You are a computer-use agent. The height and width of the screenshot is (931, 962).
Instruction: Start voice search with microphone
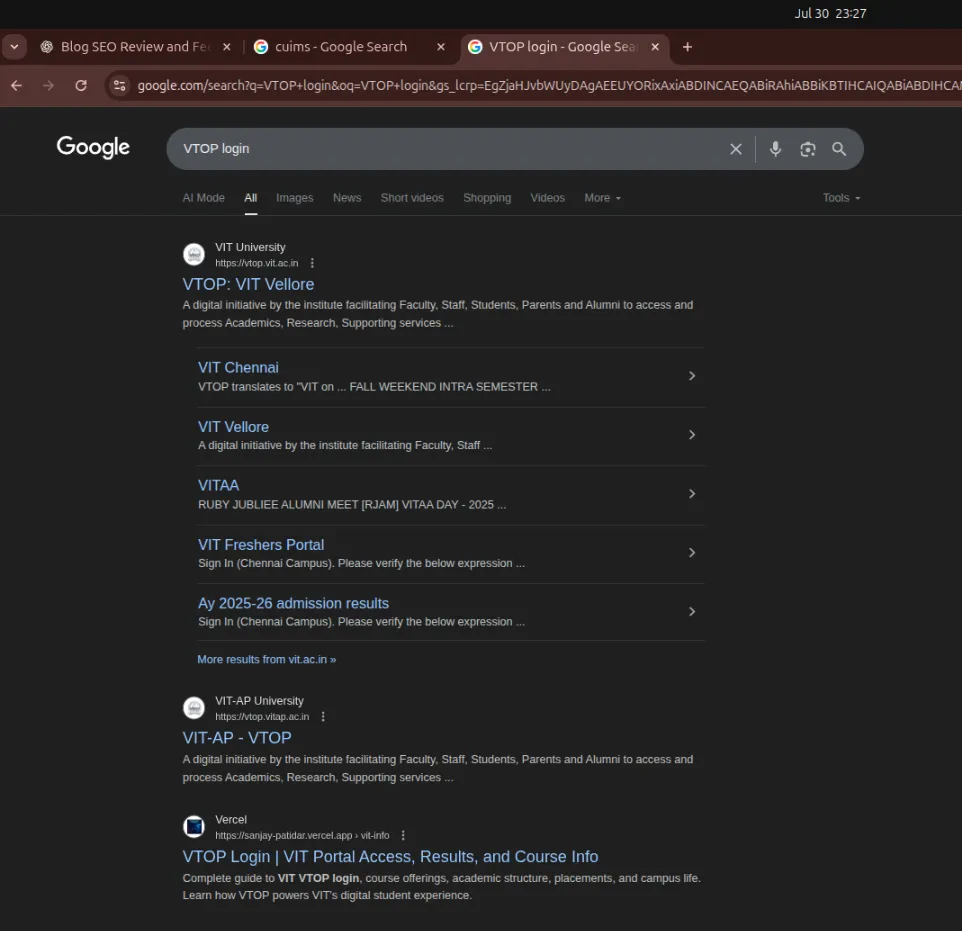click(775, 149)
